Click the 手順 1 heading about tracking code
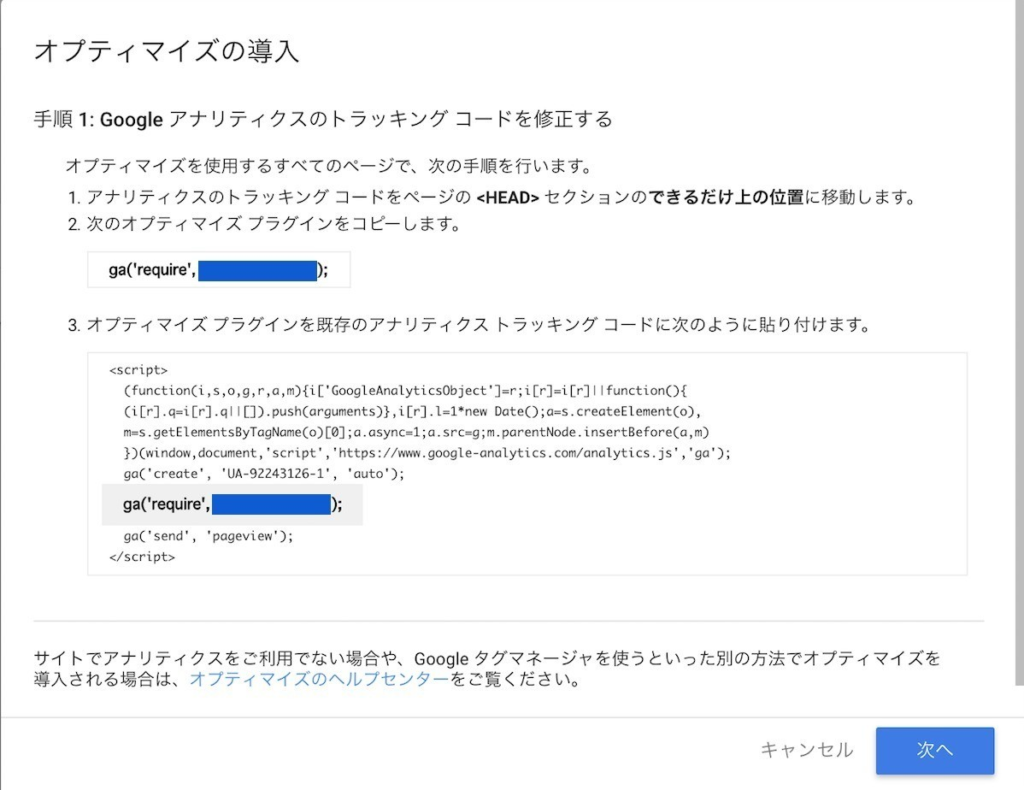This screenshot has width=1024, height=790. (x=323, y=119)
